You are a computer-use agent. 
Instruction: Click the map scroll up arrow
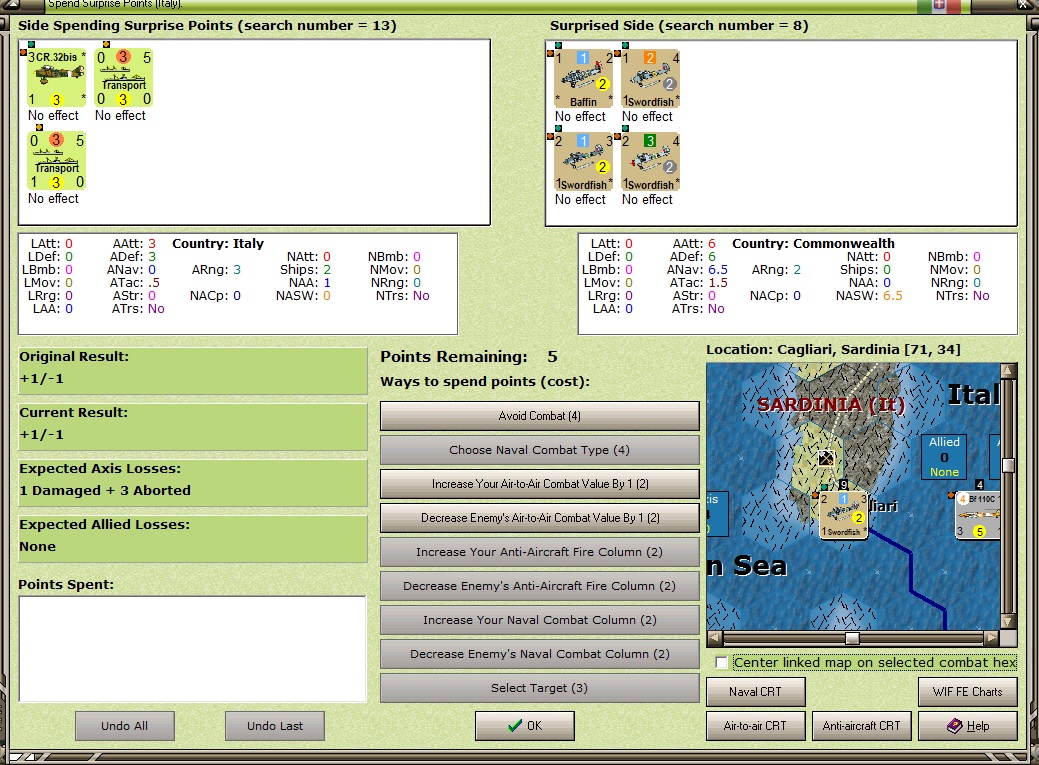coord(1009,371)
